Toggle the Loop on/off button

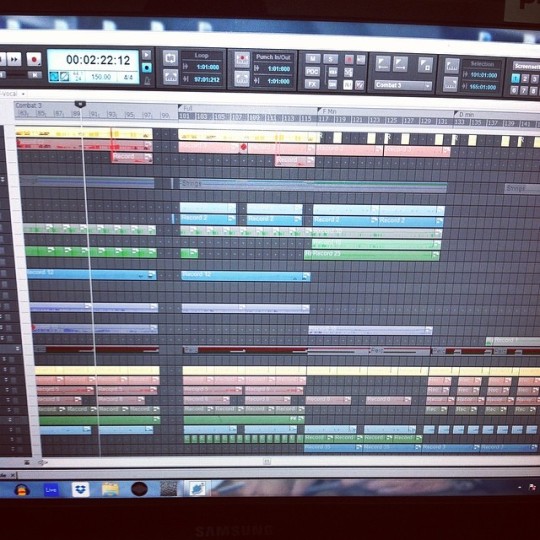click(x=171, y=58)
